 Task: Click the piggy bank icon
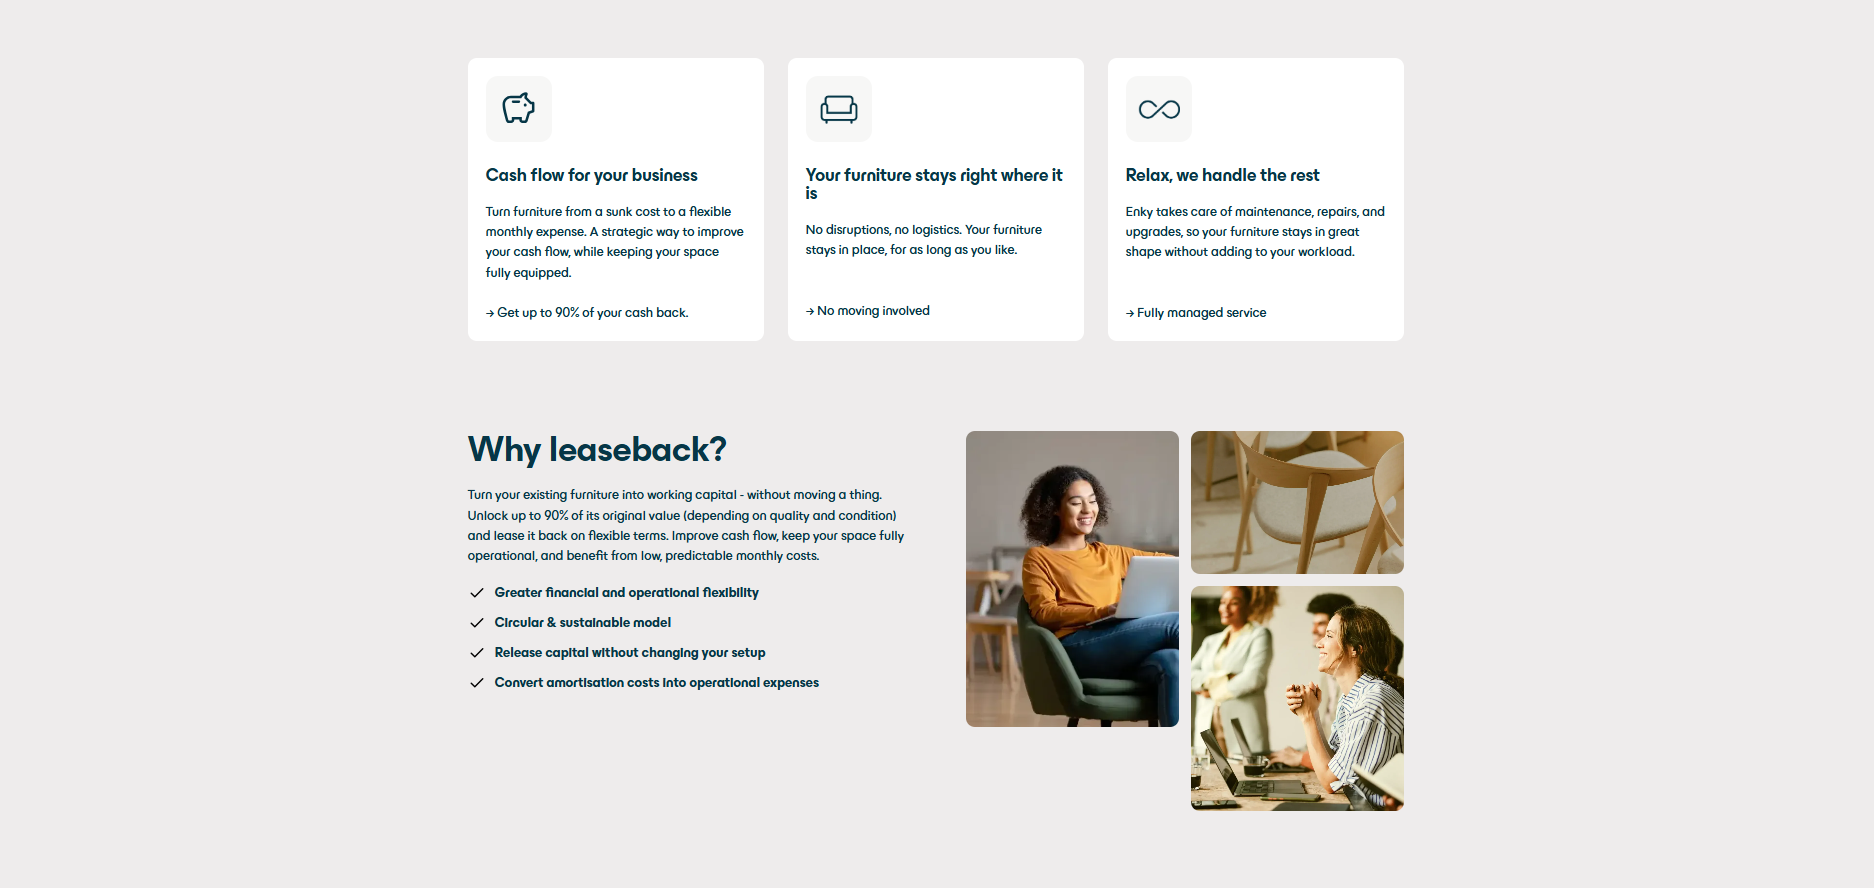(x=518, y=109)
